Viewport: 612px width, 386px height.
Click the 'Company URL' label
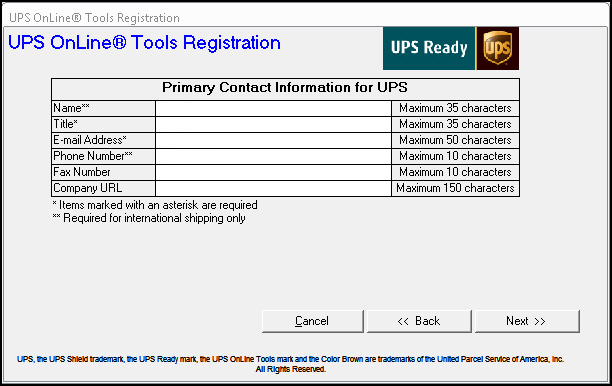coord(88,188)
